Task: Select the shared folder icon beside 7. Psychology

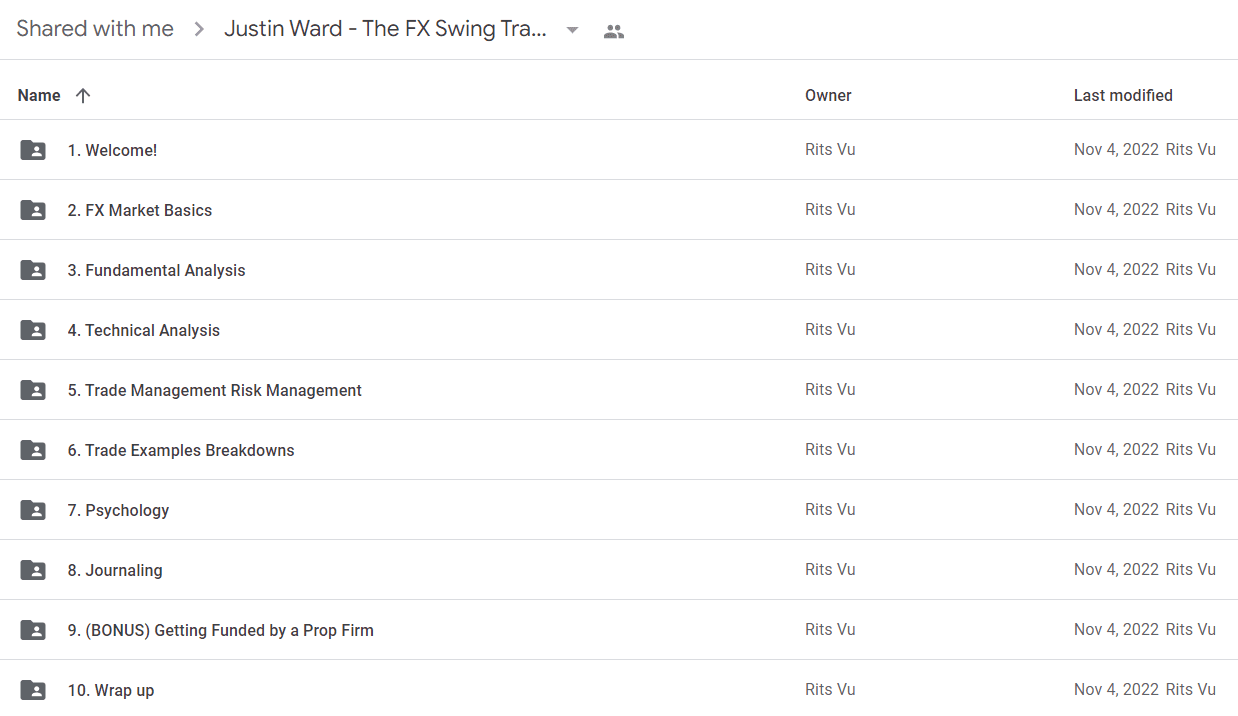Action: (33, 510)
